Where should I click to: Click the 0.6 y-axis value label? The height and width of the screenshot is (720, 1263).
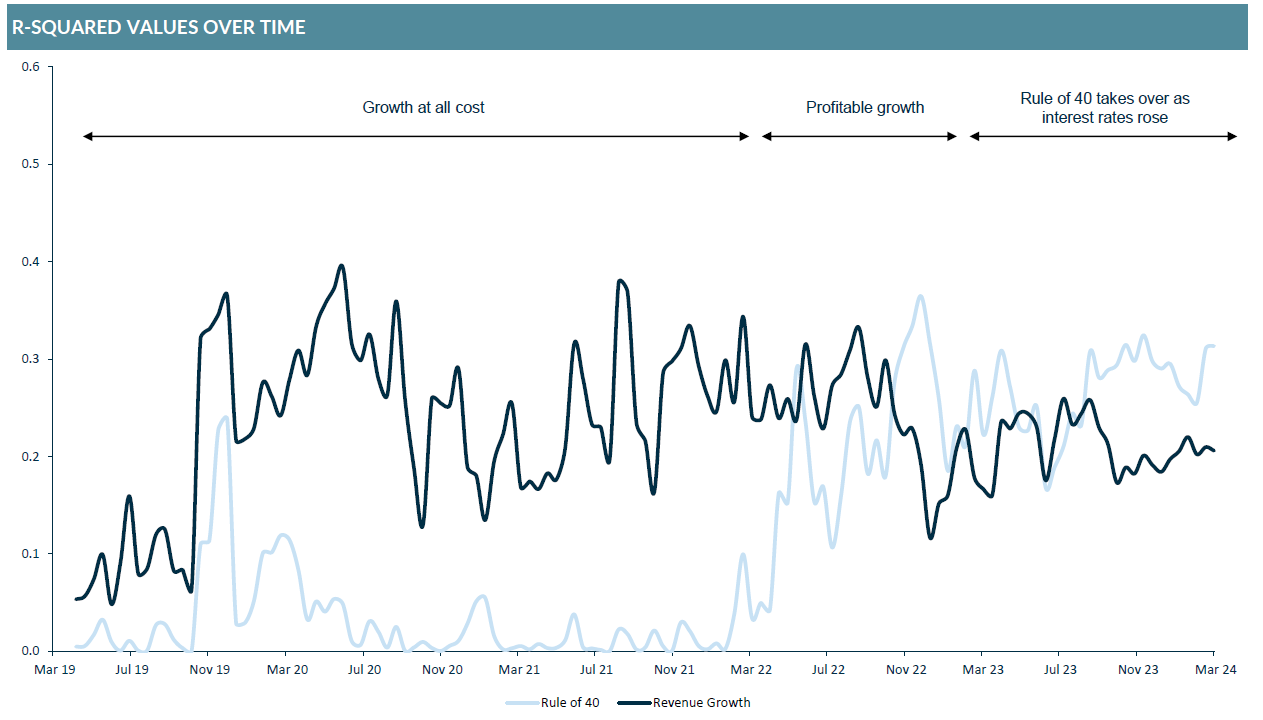tap(30, 67)
